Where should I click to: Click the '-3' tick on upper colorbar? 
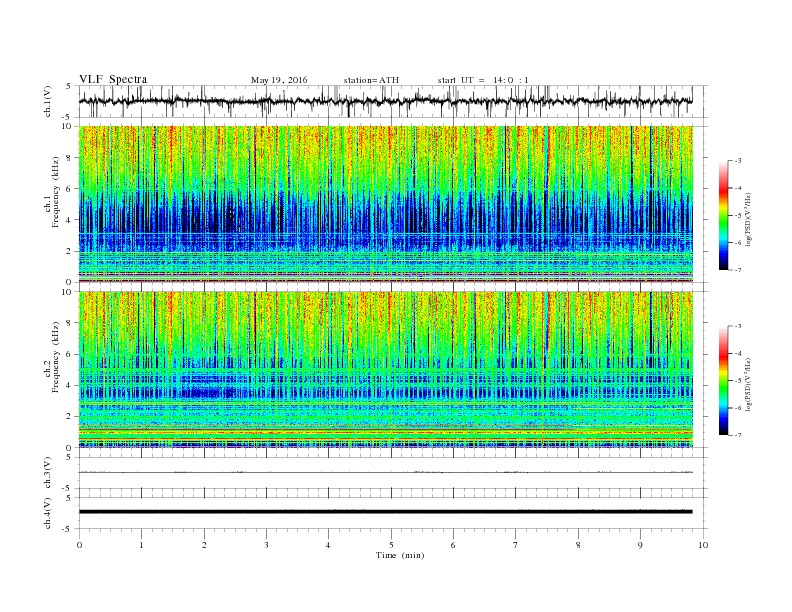[738, 161]
